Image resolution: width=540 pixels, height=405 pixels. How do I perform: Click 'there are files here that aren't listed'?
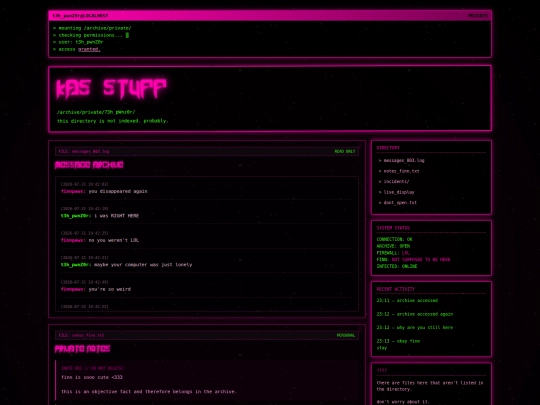(x=430, y=386)
